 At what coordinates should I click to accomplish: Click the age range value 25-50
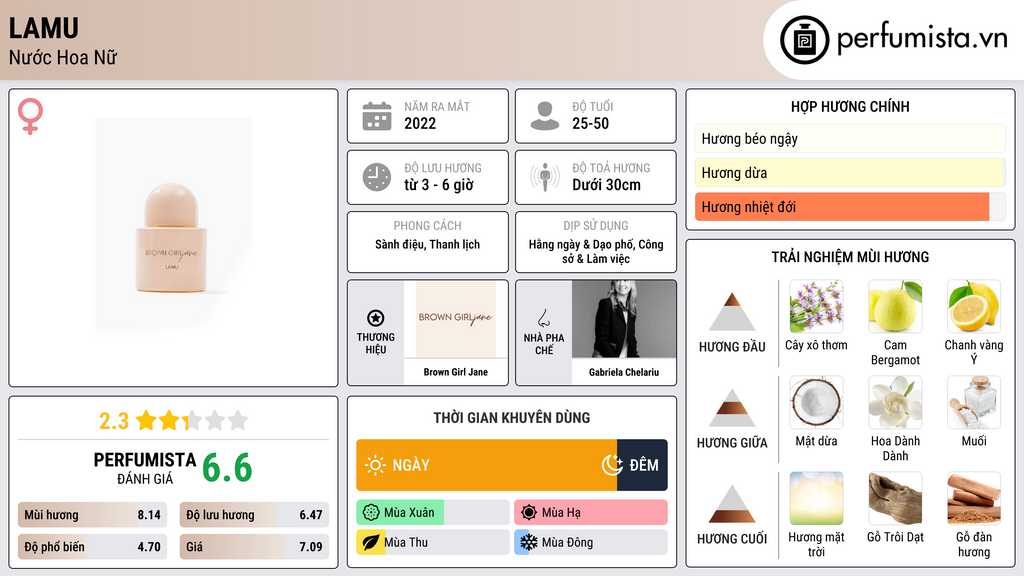[590, 123]
